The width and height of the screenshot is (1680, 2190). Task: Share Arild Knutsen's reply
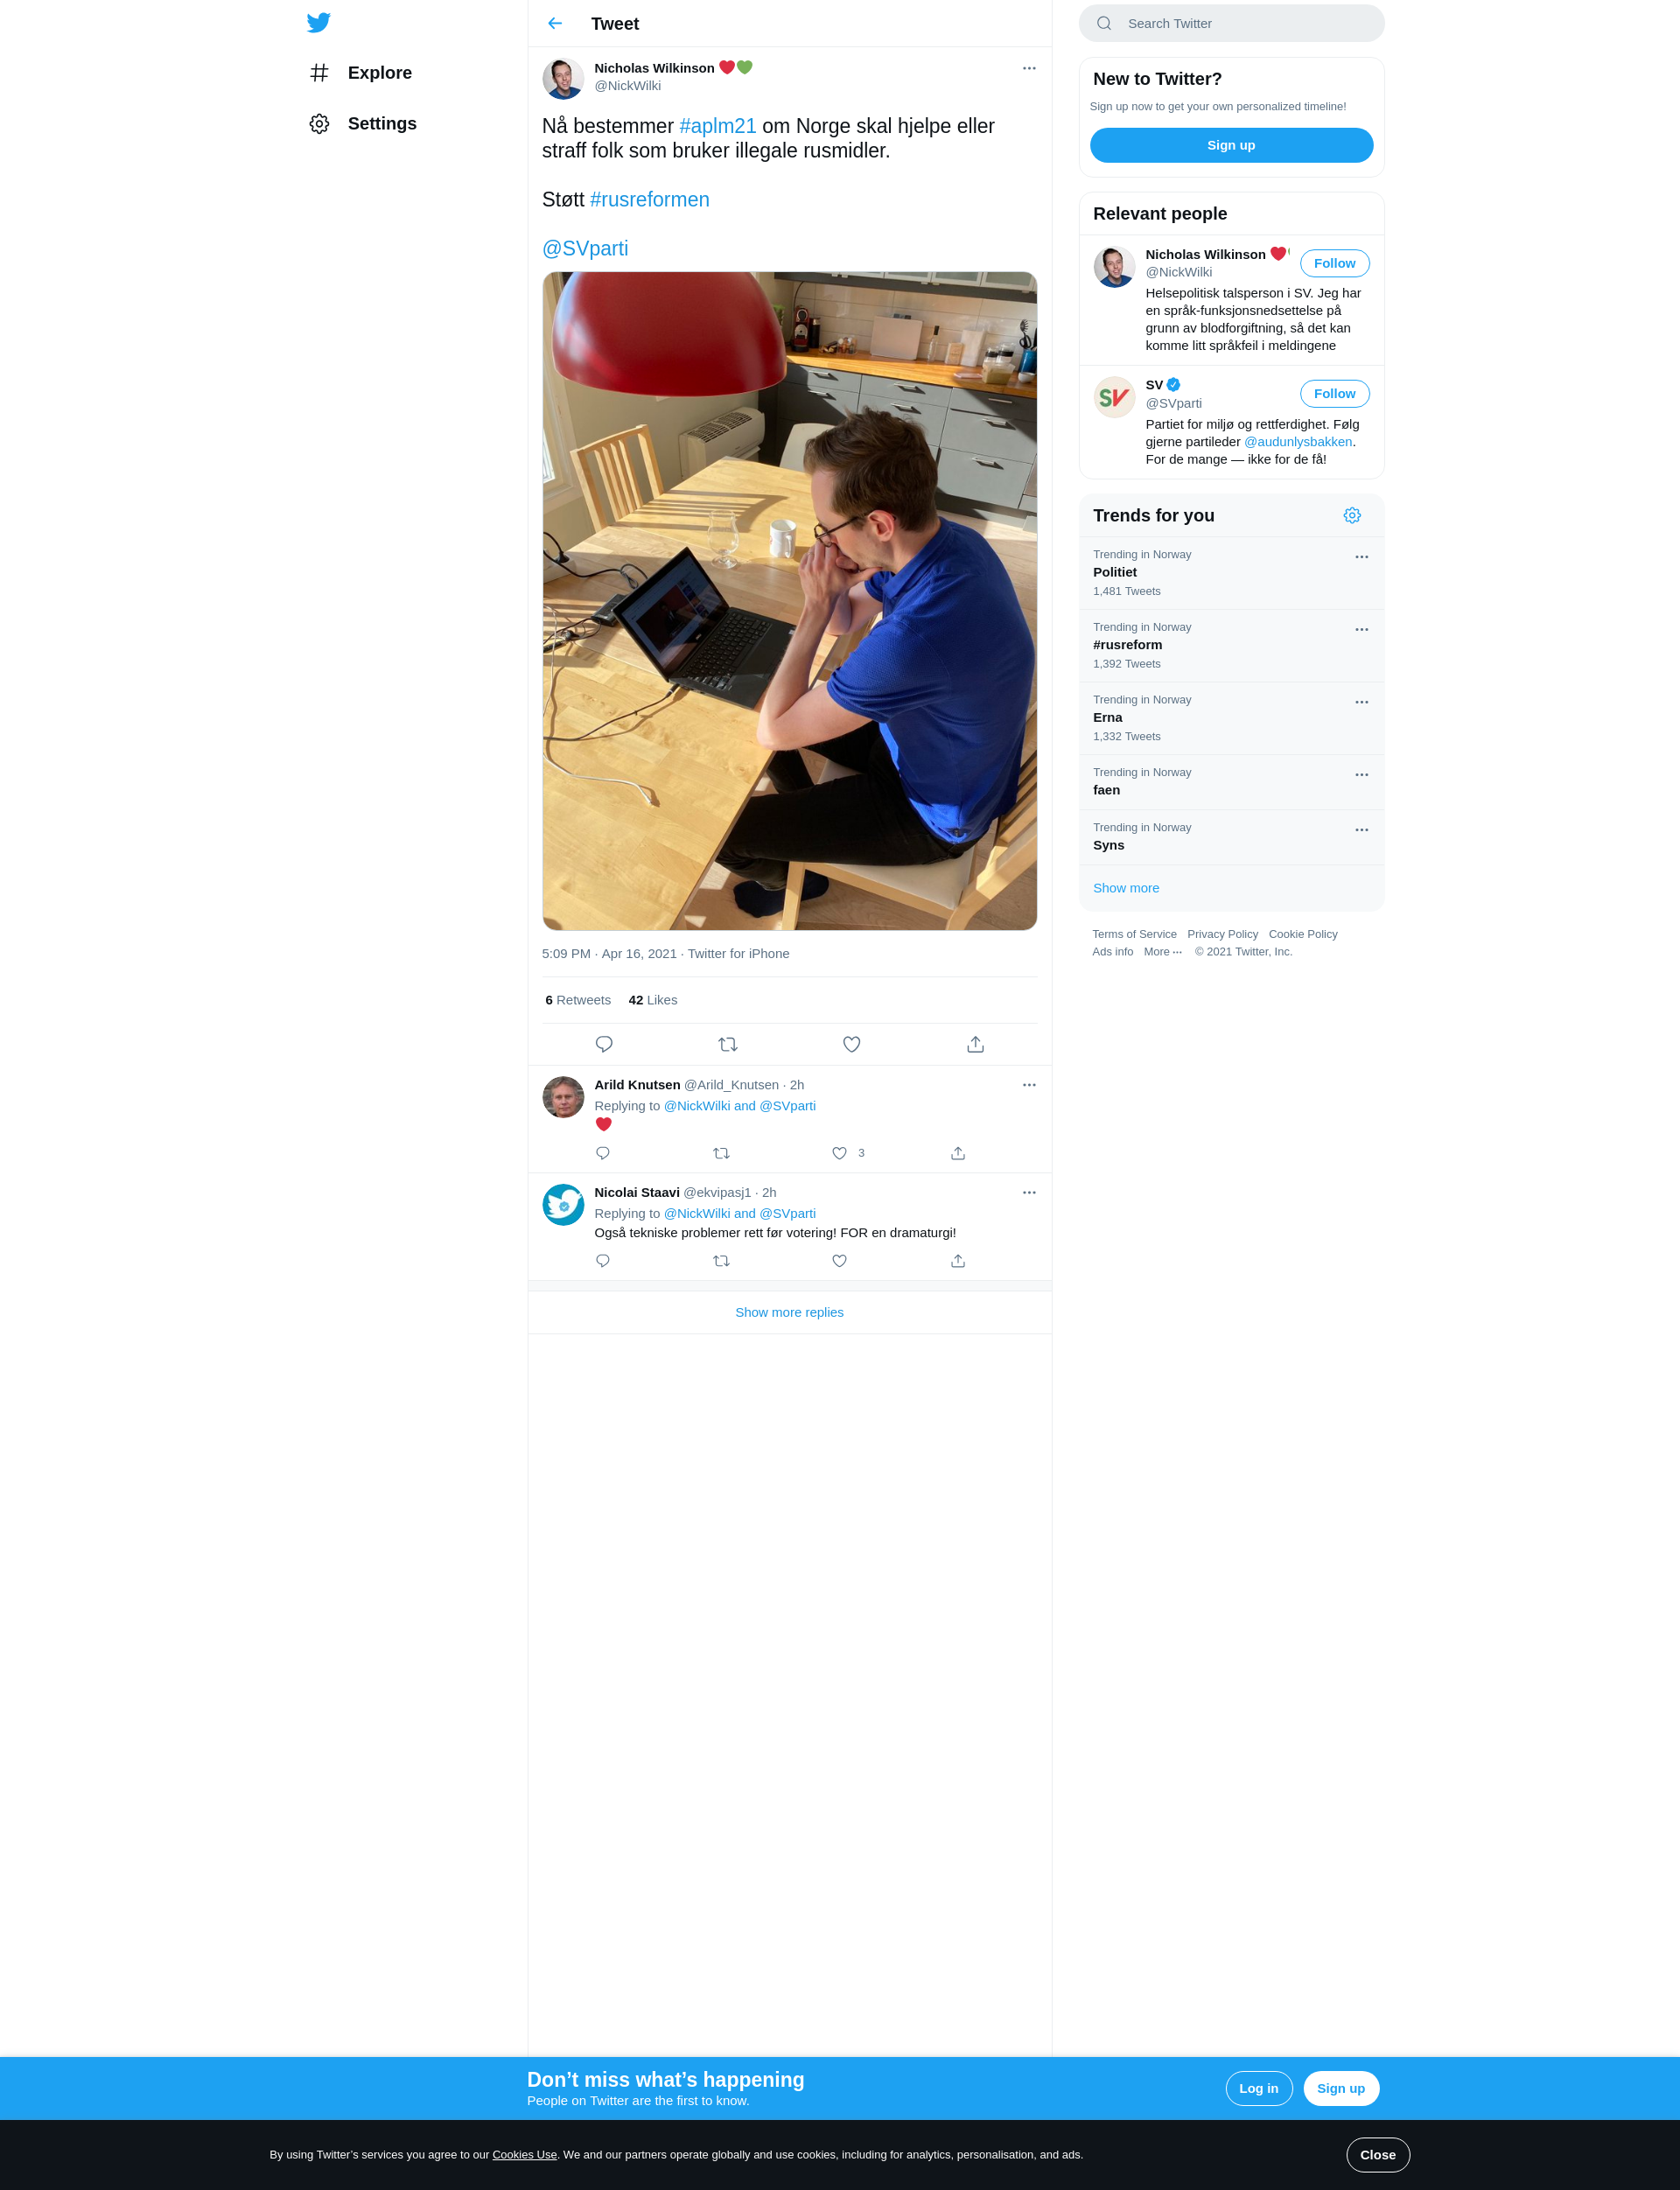click(x=958, y=1153)
